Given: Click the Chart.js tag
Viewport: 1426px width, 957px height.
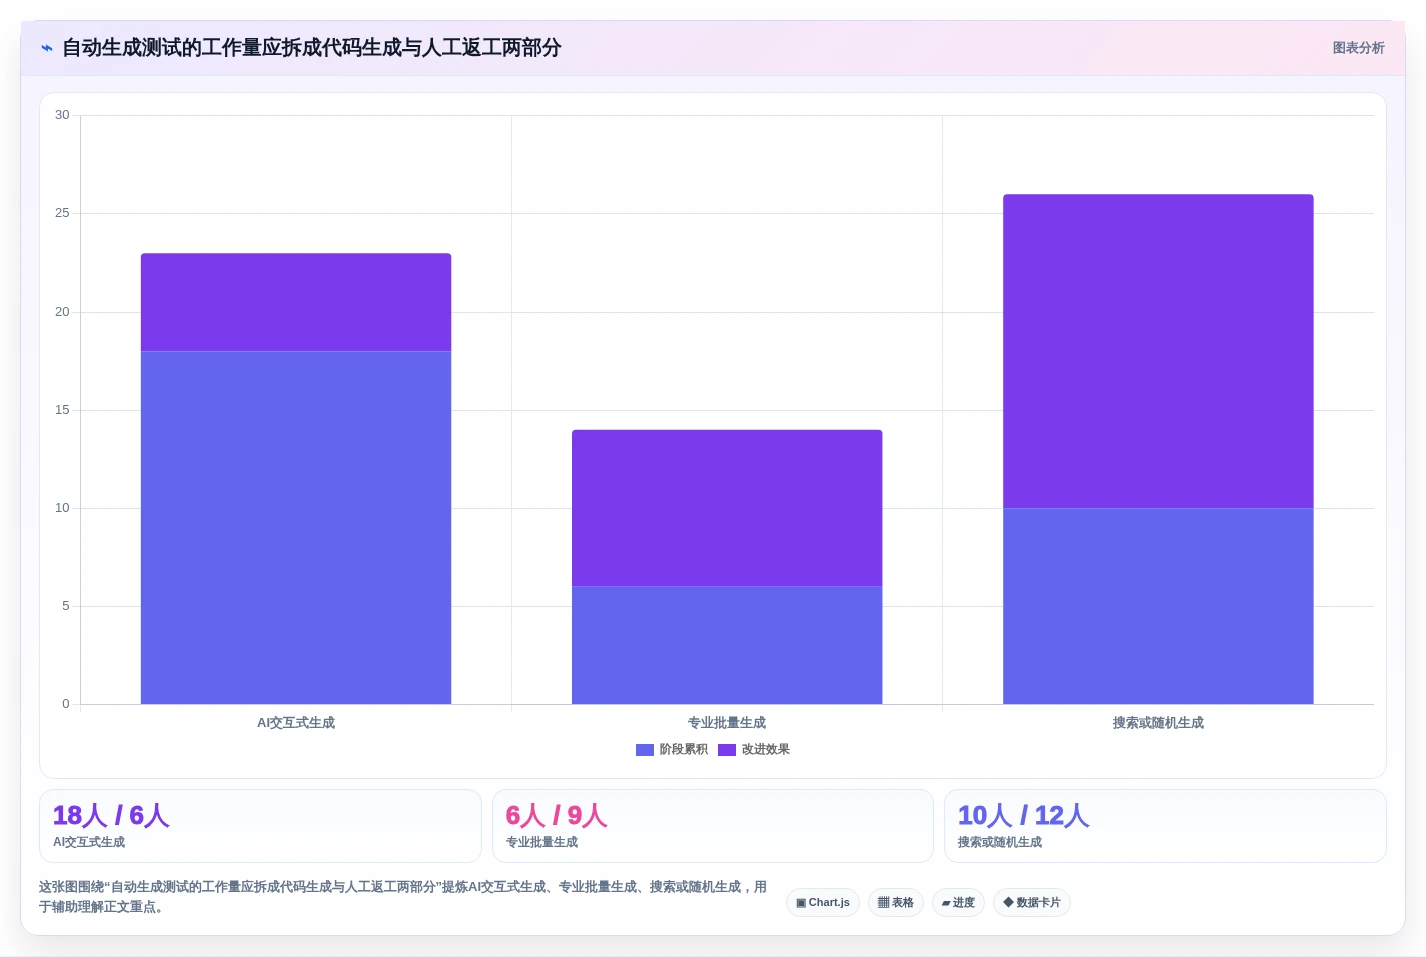Looking at the screenshot, I should (823, 903).
